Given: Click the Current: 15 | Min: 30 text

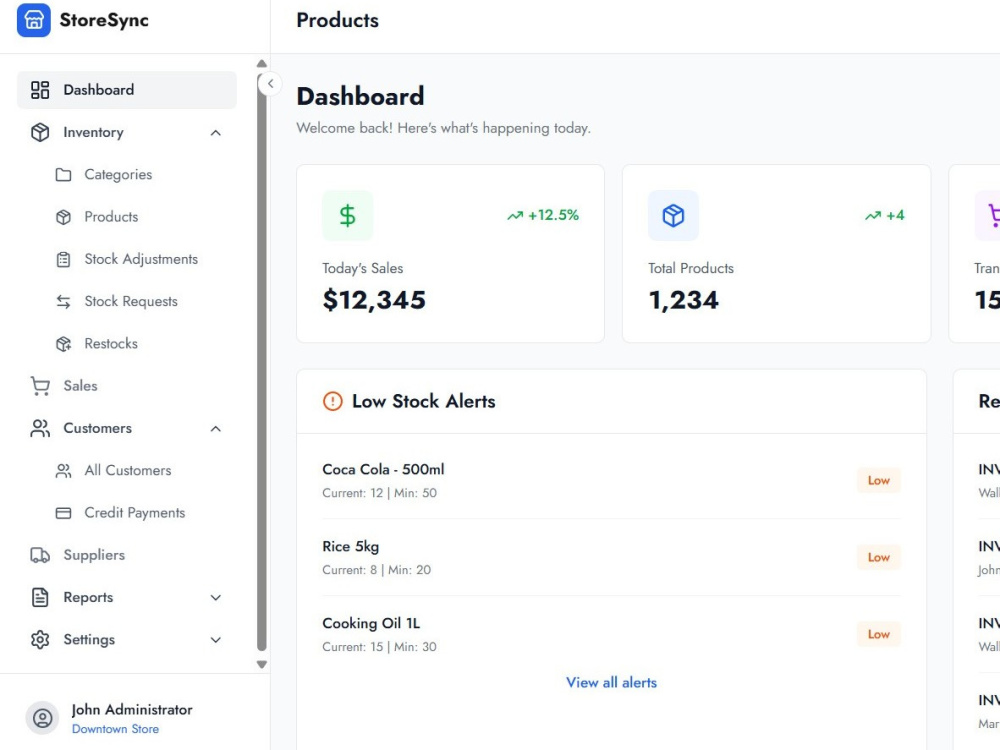Looking at the screenshot, I should [379, 647].
